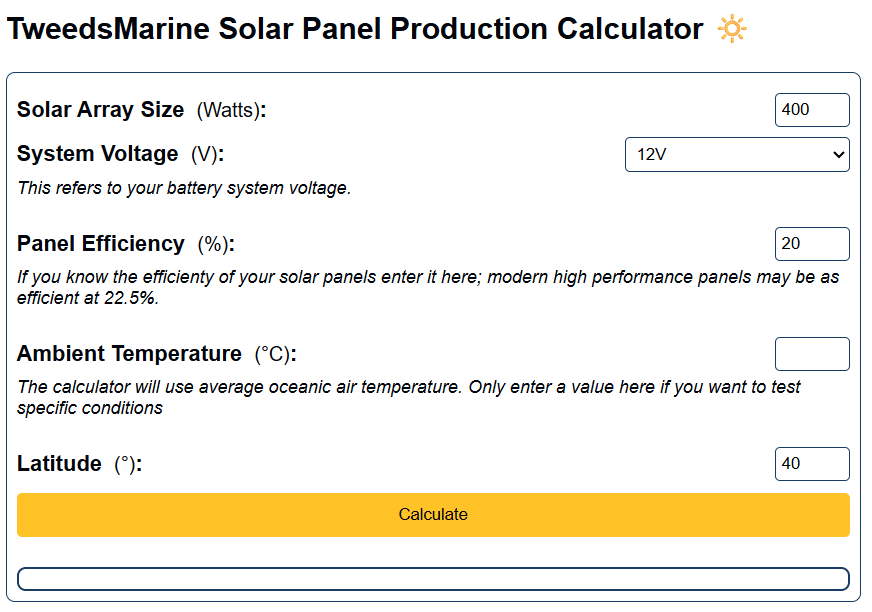Screen dimensions: 872x612
Task: Click the Panel Efficiency field showing 20
Action: coord(811,243)
